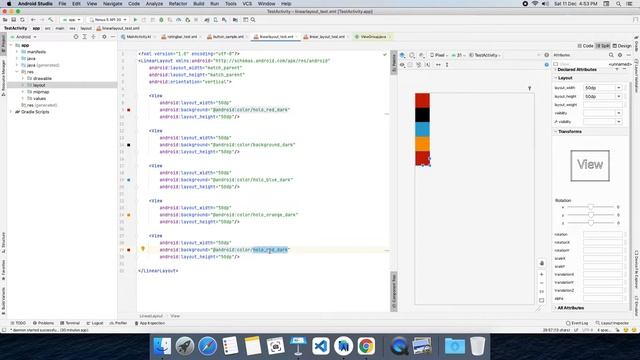
Task: Click the pan hand icon in preview
Action: click(542, 263)
